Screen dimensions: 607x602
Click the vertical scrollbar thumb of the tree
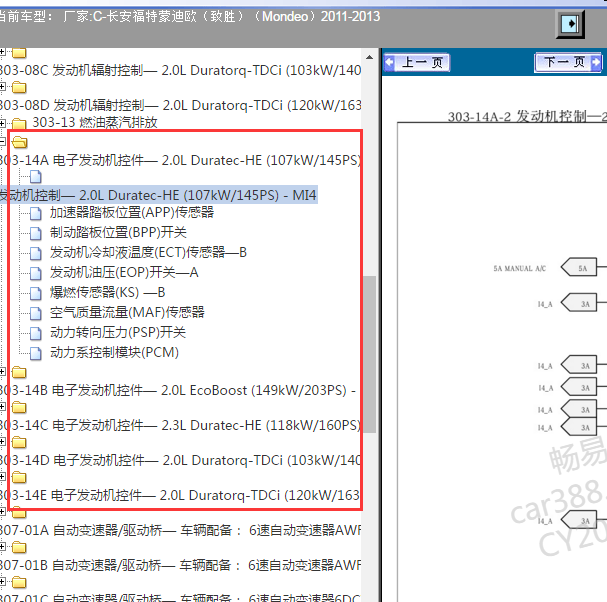[x=369, y=354]
